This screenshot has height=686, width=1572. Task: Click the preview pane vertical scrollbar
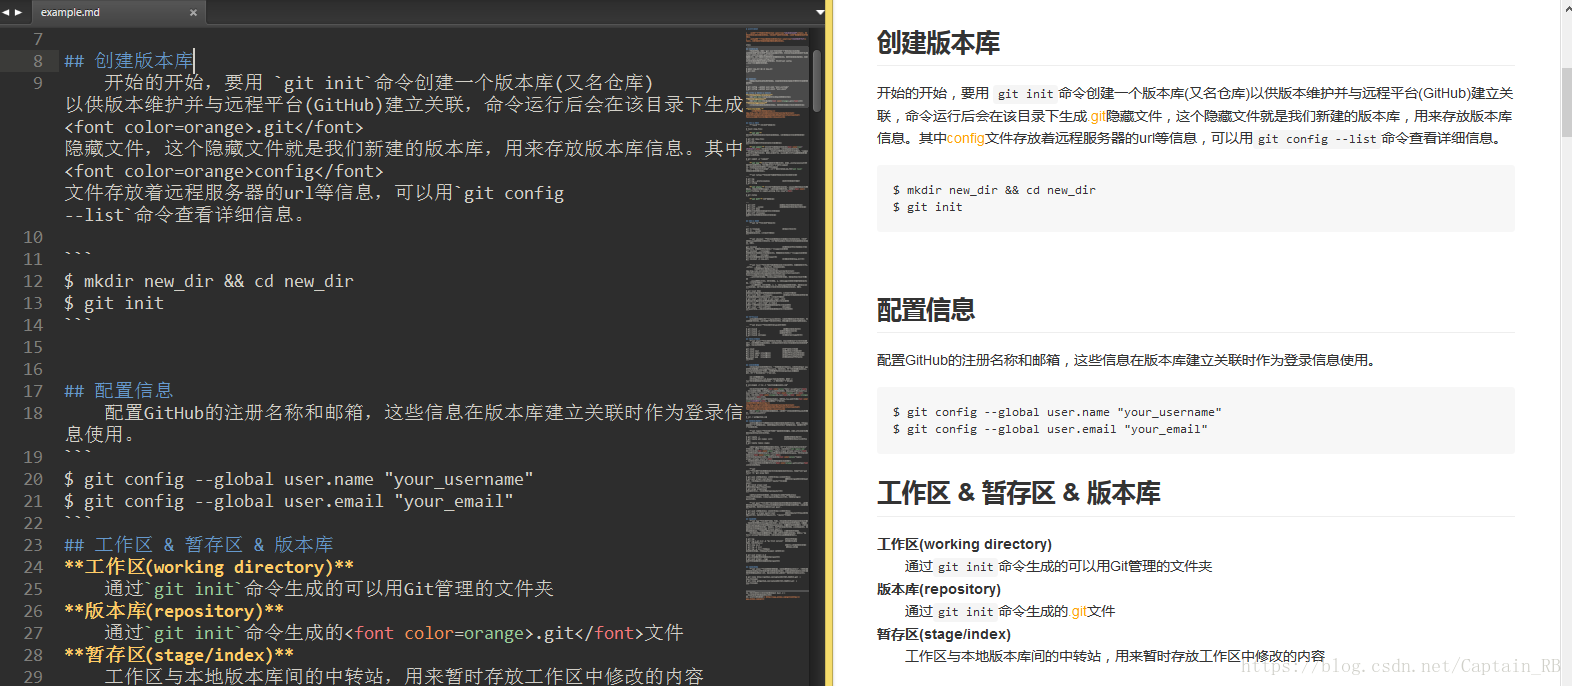pyautogui.click(x=1566, y=100)
